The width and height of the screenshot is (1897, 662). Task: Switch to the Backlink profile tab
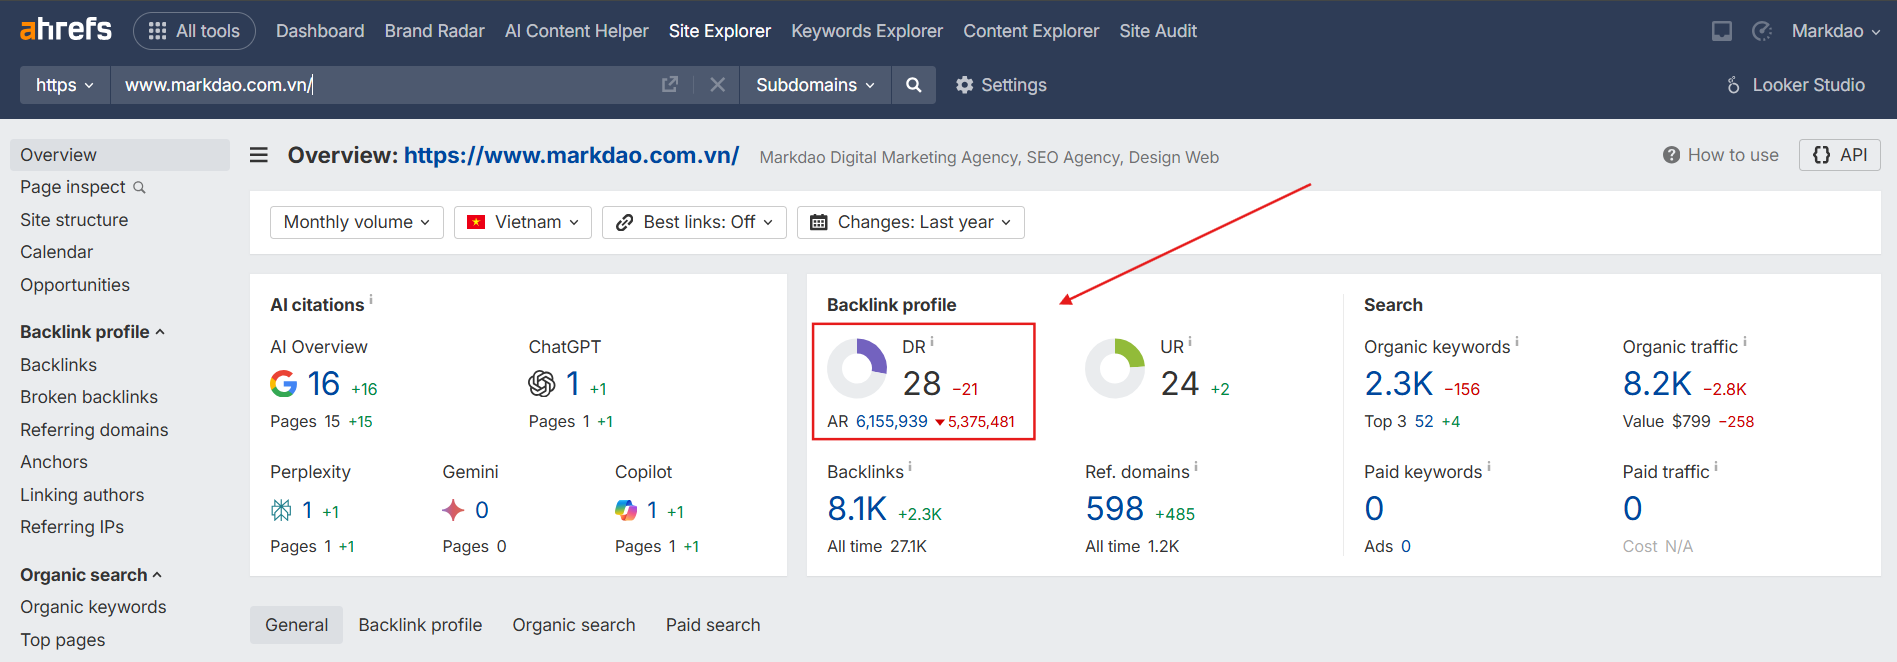click(420, 625)
